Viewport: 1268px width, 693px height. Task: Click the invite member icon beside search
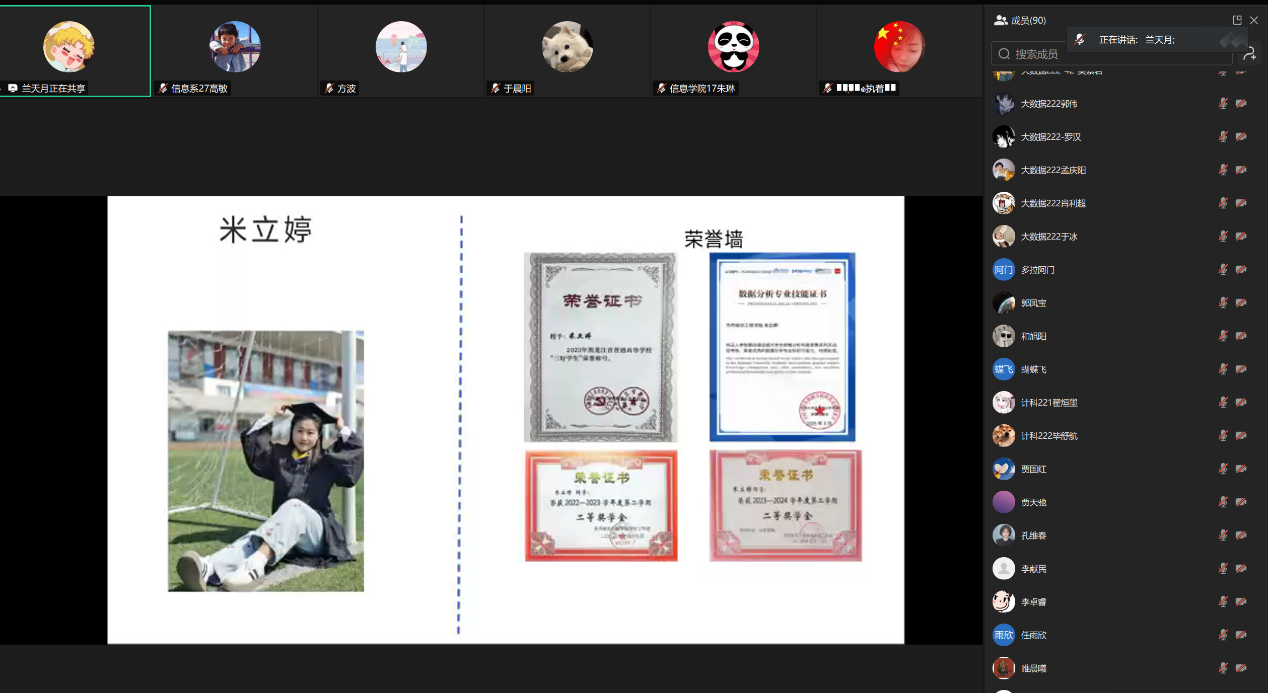1248,54
